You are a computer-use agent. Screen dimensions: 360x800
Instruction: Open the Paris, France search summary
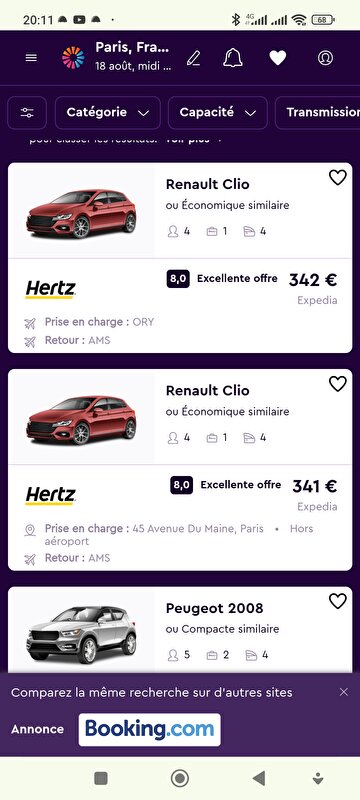pos(133,57)
